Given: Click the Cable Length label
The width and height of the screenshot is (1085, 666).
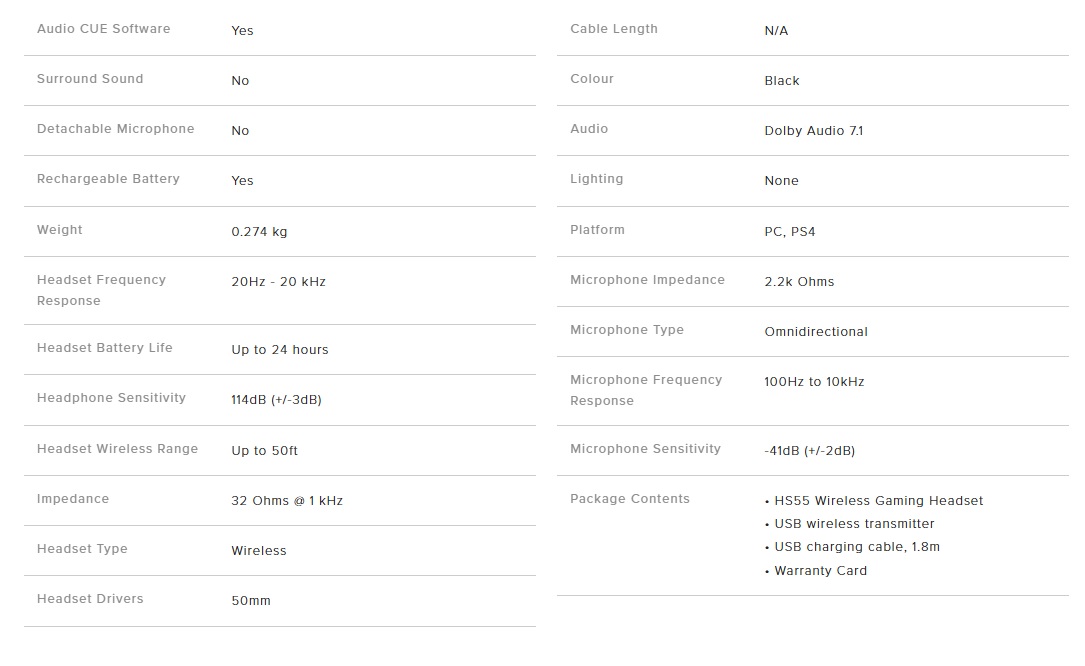Looking at the screenshot, I should pyautogui.click(x=614, y=29).
